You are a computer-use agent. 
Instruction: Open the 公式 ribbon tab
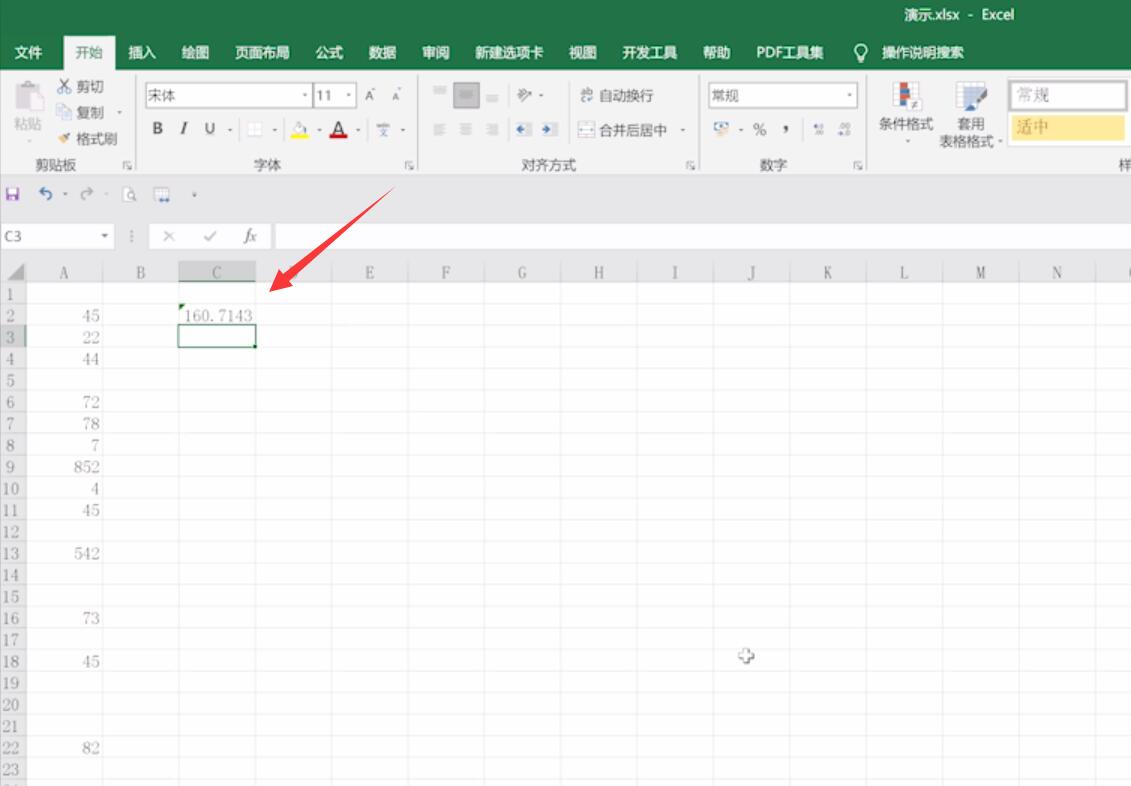pyautogui.click(x=328, y=53)
